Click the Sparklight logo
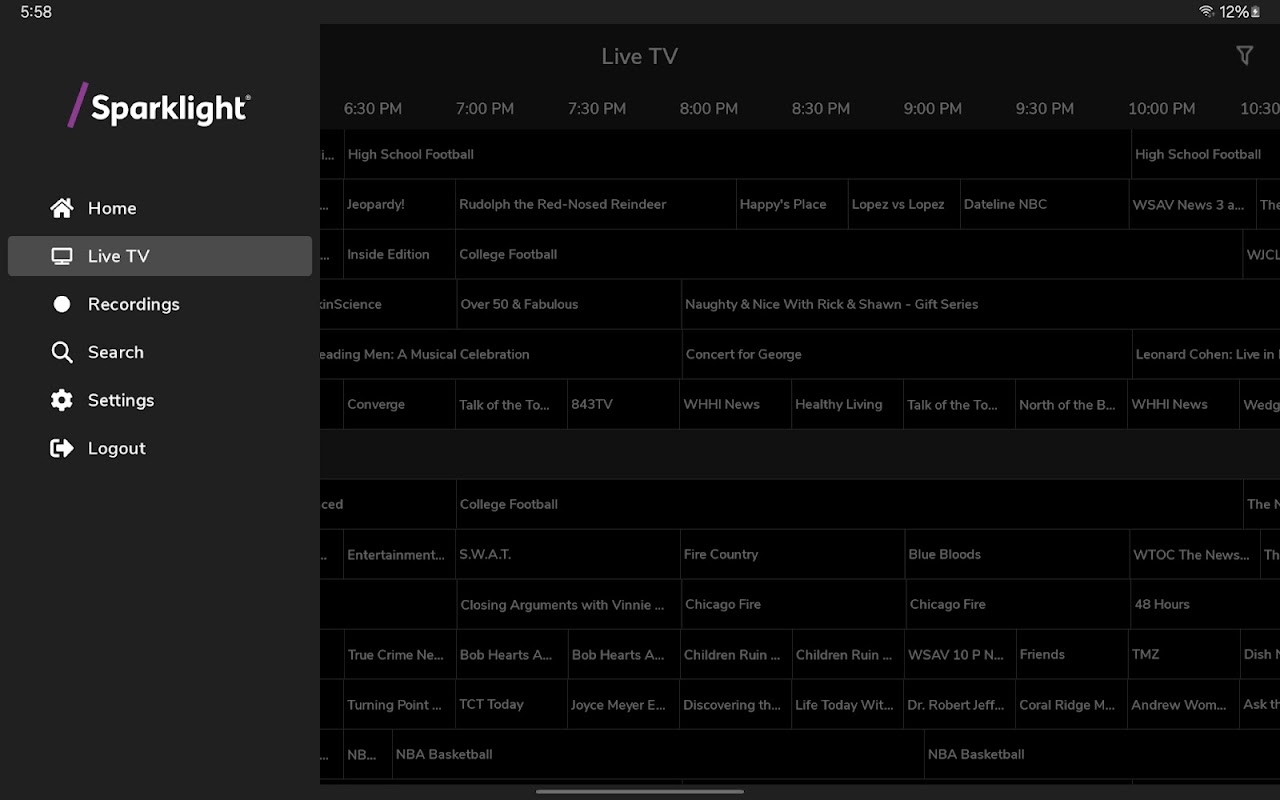 (x=160, y=105)
